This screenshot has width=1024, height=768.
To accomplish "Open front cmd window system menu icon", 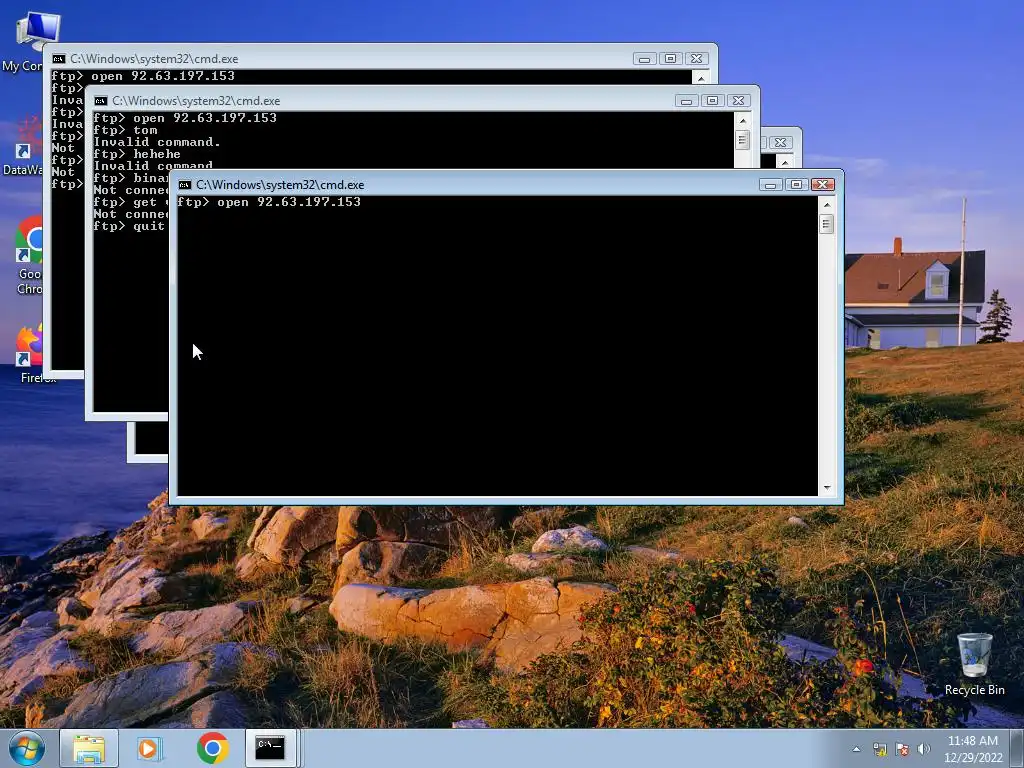I will (185, 185).
